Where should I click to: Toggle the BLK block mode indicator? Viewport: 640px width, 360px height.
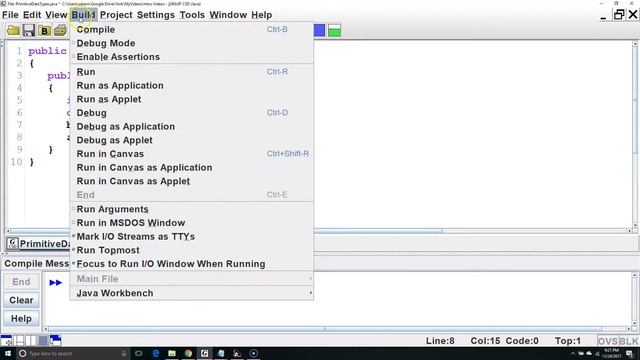(x=629, y=341)
